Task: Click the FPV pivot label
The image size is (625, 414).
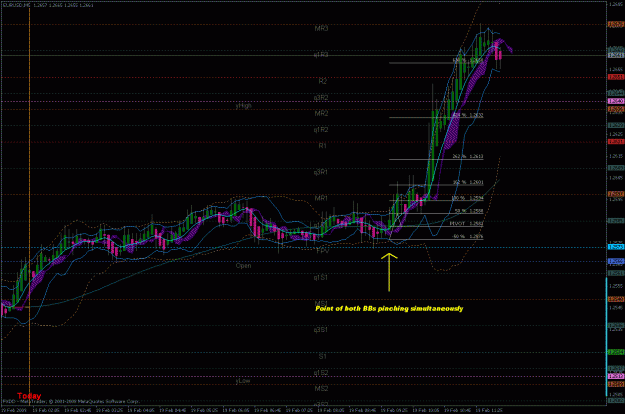Action: (x=322, y=251)
